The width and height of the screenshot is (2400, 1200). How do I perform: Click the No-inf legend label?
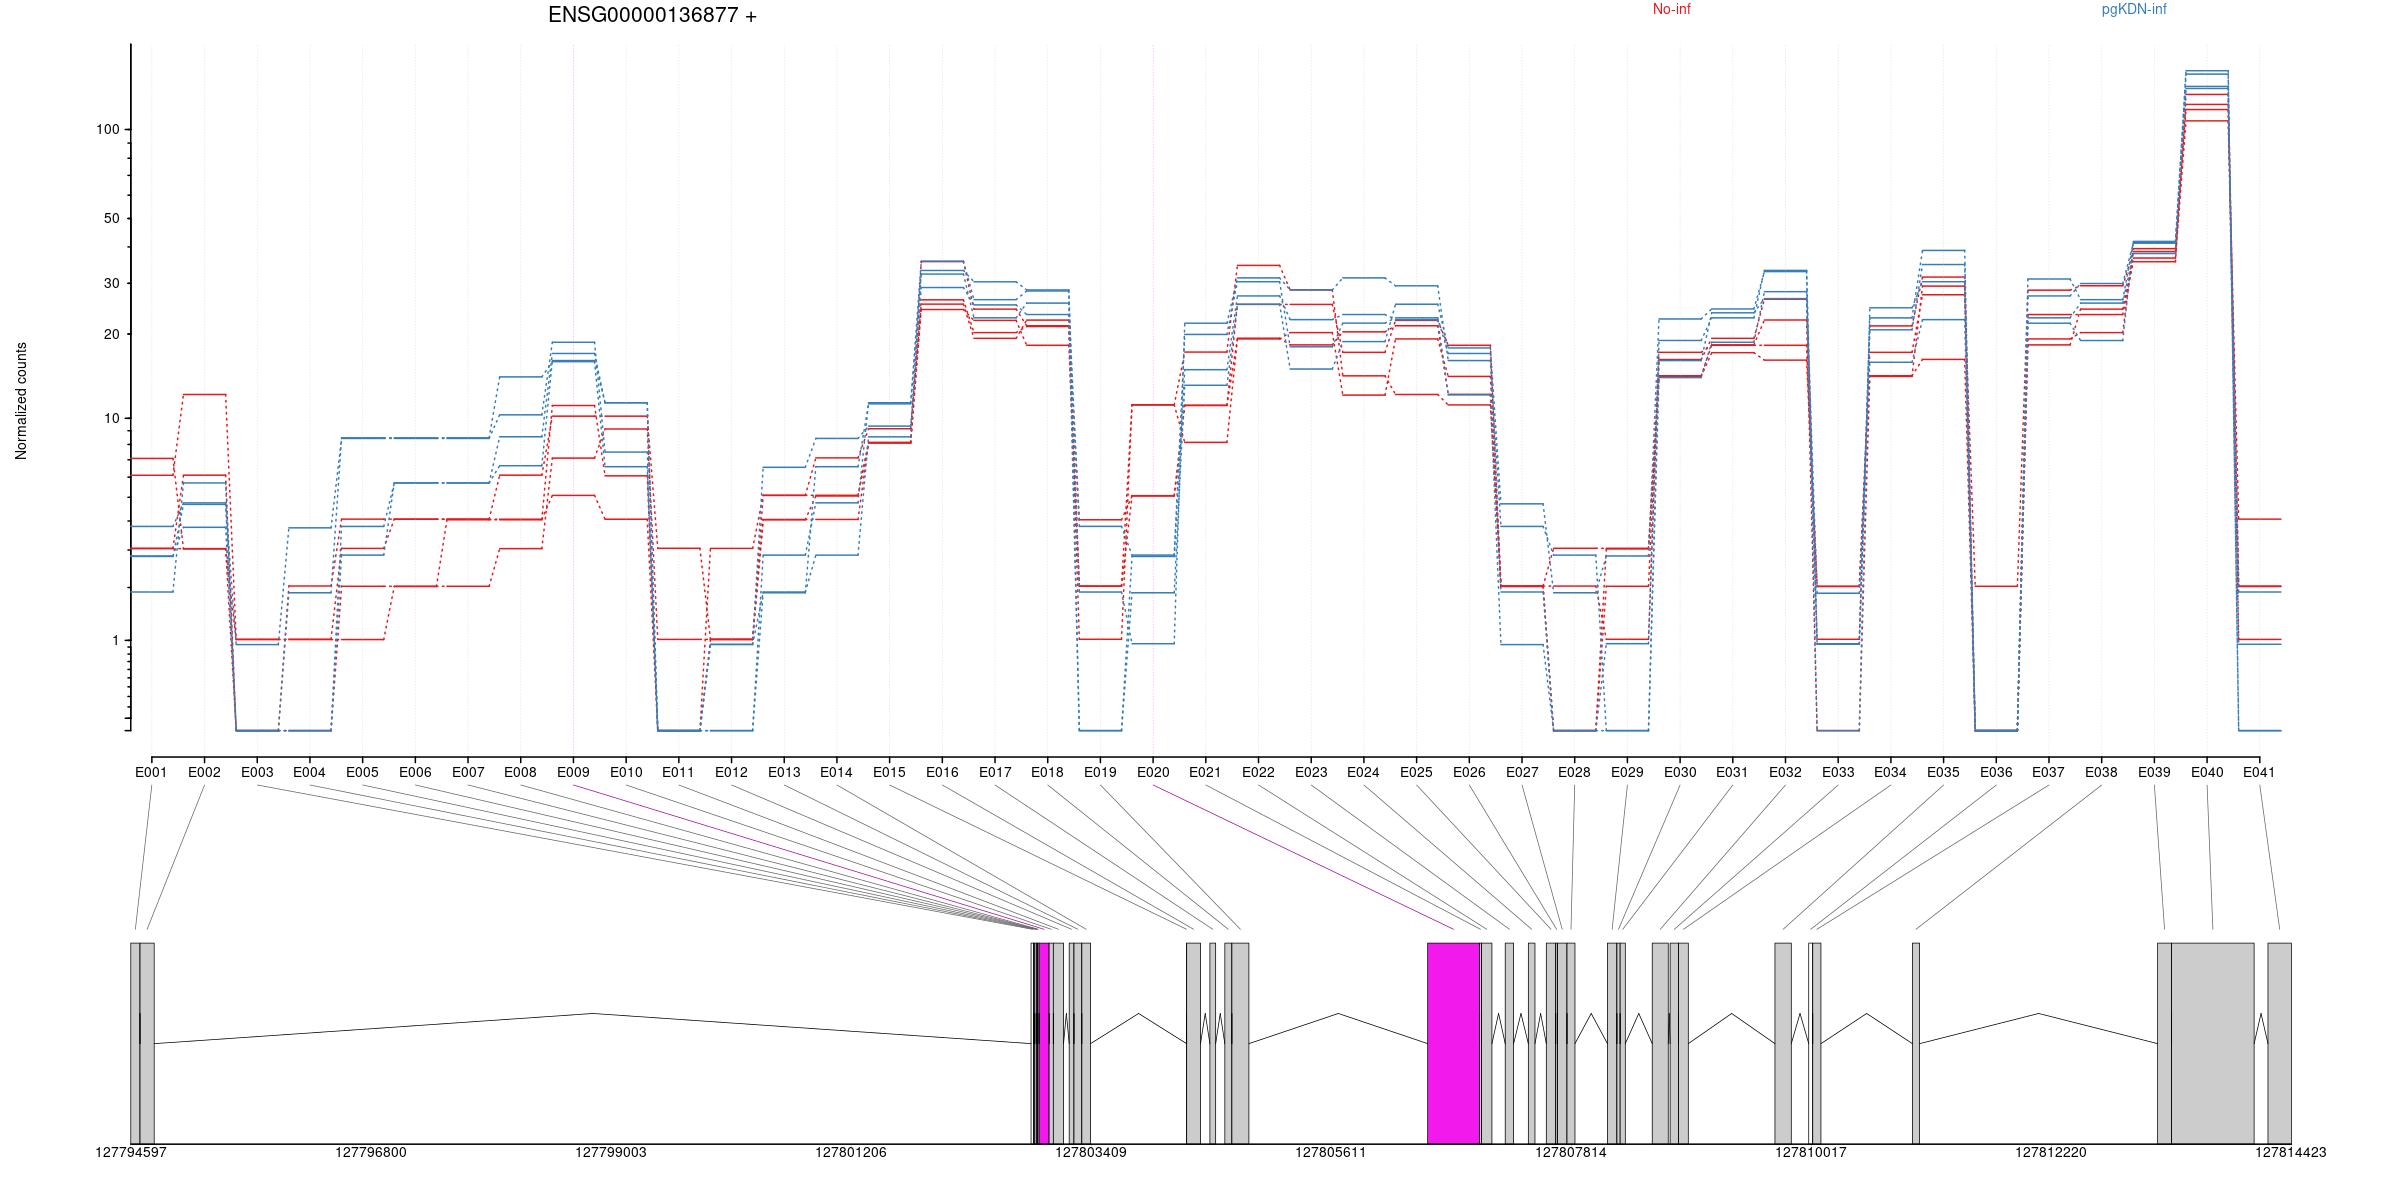1671,10
